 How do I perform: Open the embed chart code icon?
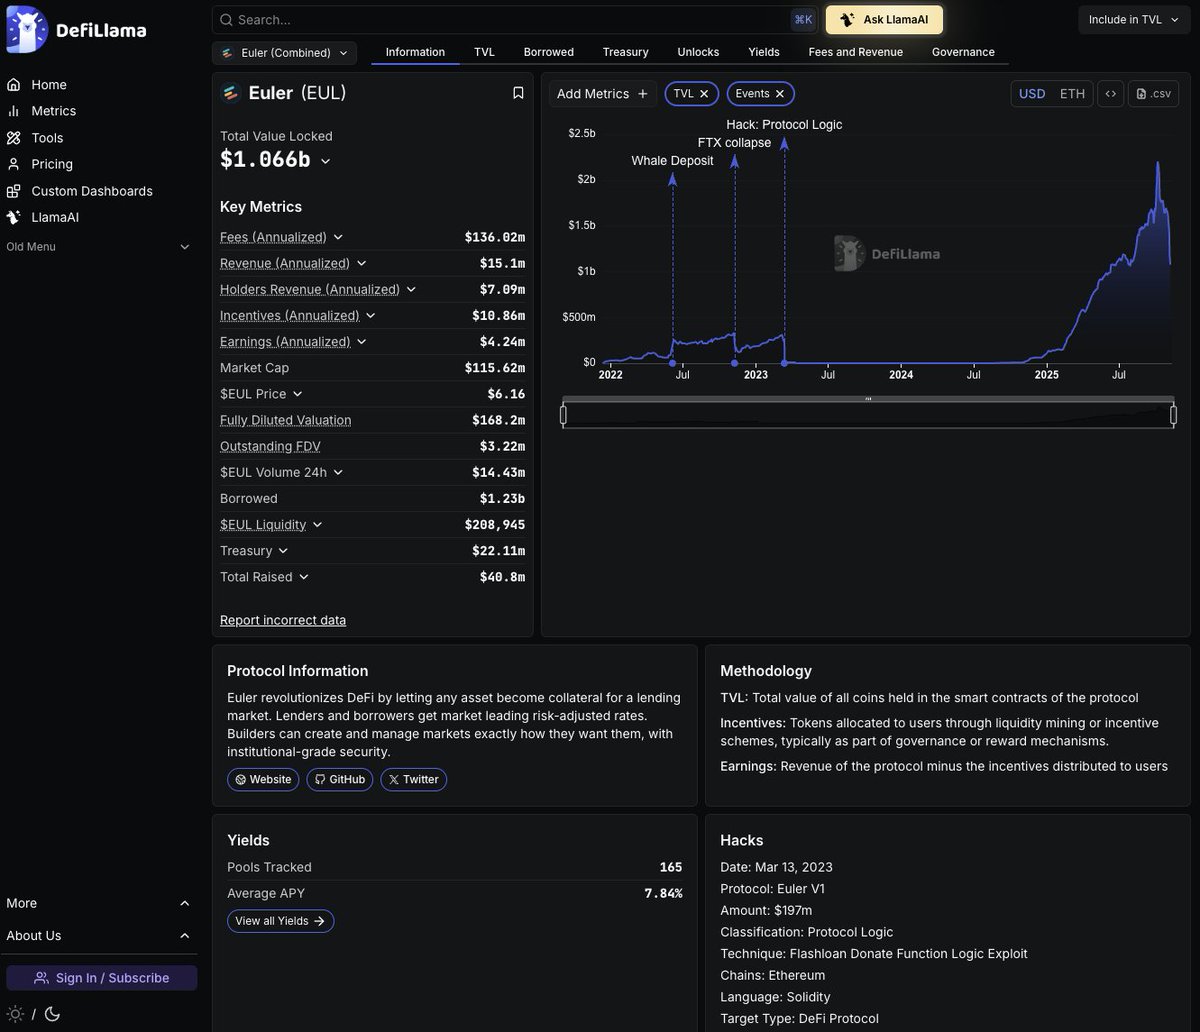click(x=1110, y=94)
